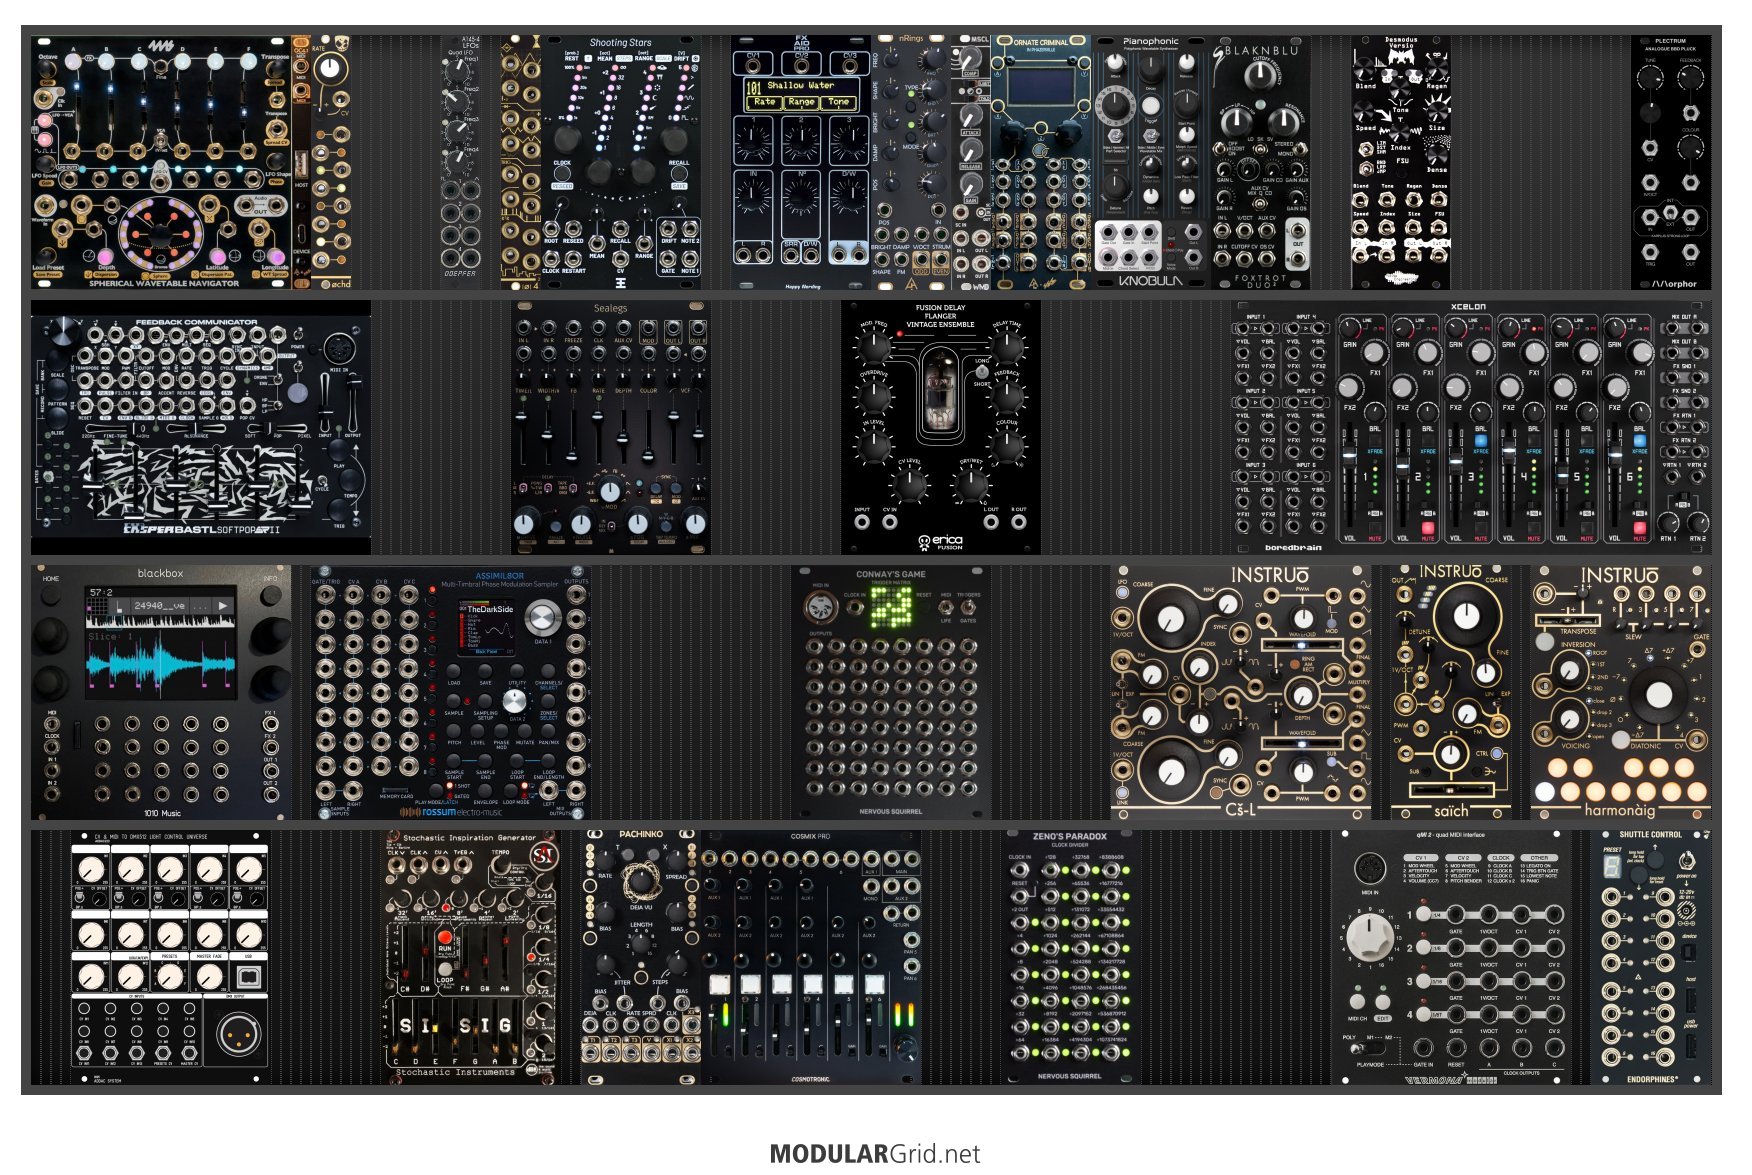Select the Zeno's Paradox clock divider module
This screenshot has width=1752, height=1175.
coord(1070,957)
